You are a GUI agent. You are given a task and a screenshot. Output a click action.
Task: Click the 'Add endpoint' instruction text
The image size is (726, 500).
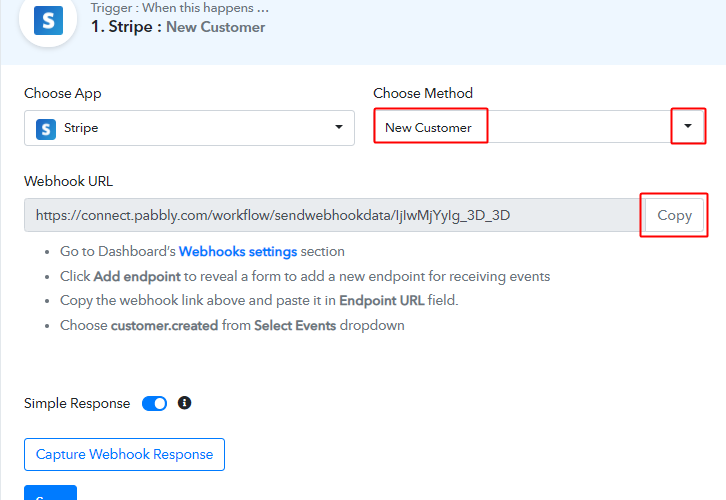(137, 276)
